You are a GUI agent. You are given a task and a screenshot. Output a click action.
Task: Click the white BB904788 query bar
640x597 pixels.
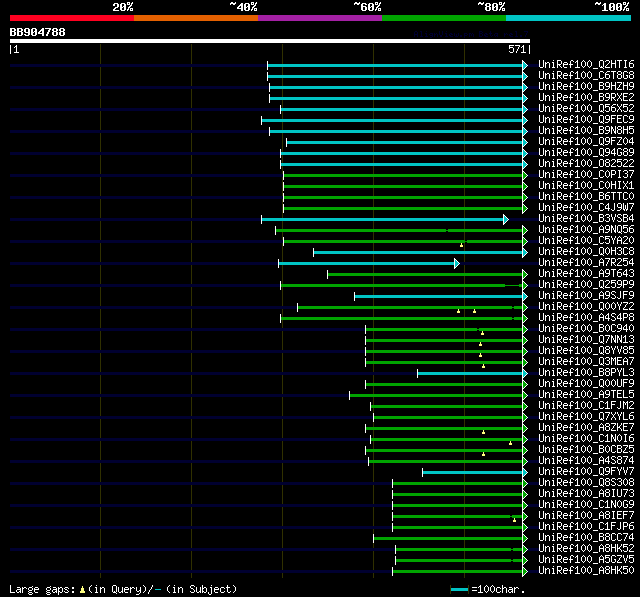pos(270,41)
